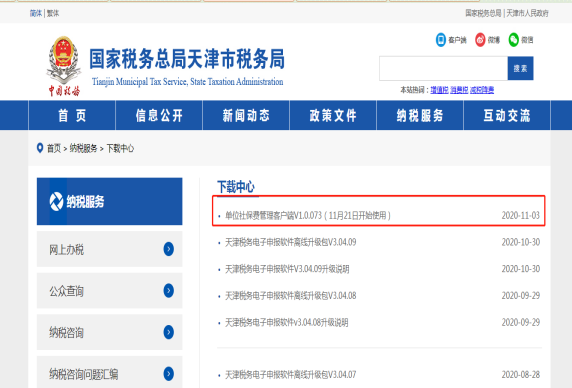Open 单位社保费管理客户端V1.0.073 download

click(x=308, y=216)
